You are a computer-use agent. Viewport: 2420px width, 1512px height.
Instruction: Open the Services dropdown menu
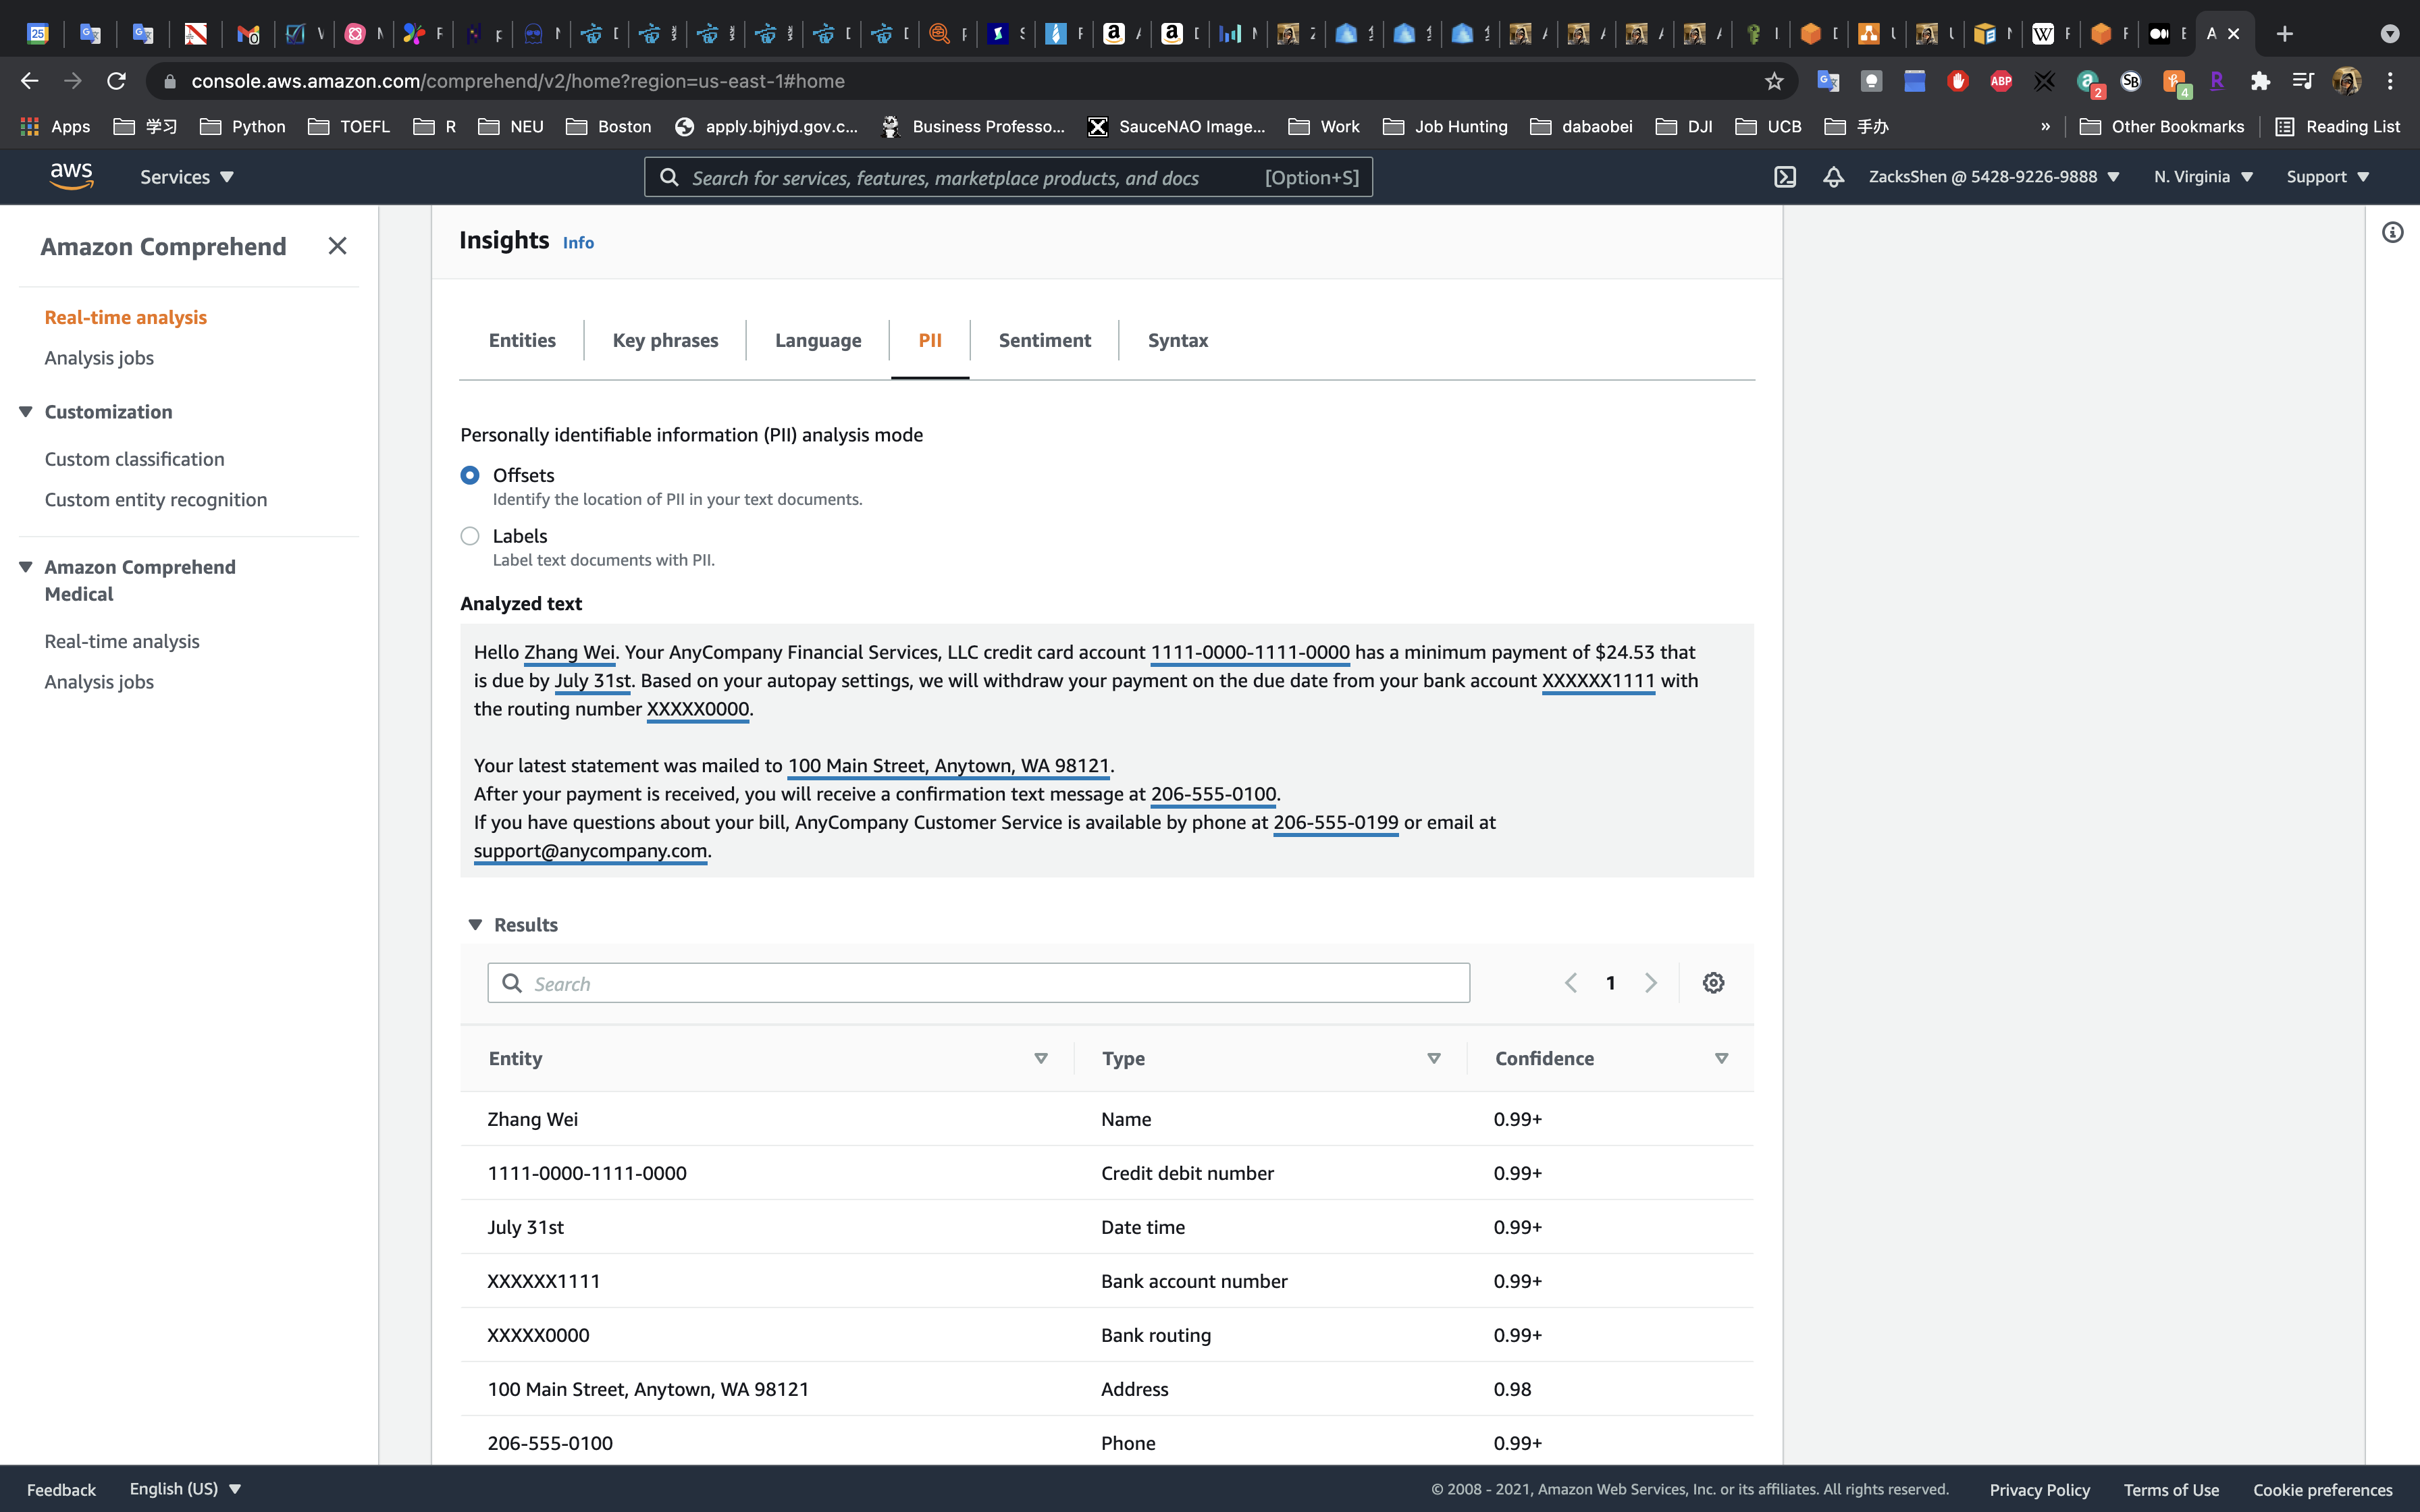pos(186,177)
